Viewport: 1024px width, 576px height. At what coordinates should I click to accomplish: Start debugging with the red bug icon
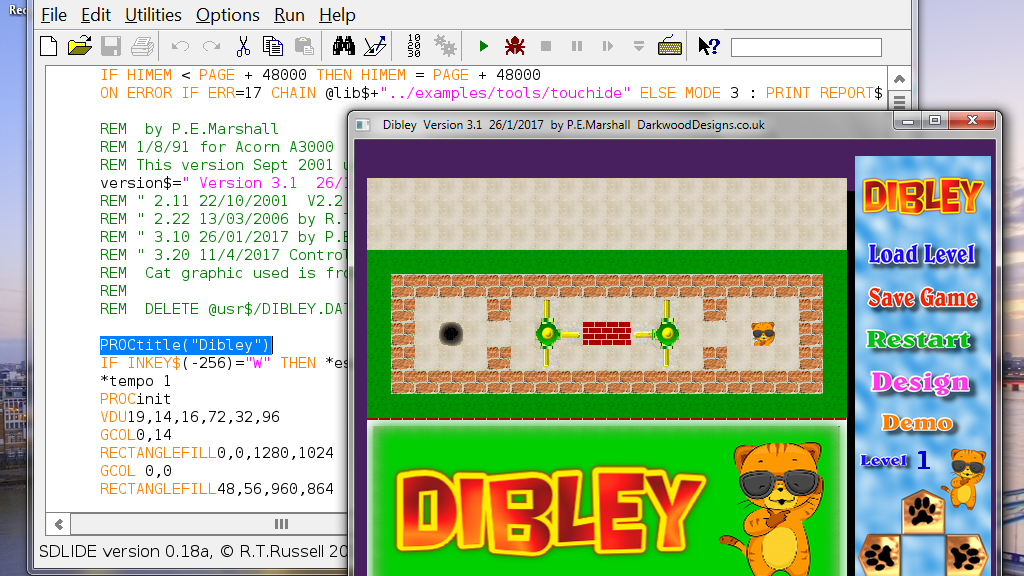coord(515,46)
